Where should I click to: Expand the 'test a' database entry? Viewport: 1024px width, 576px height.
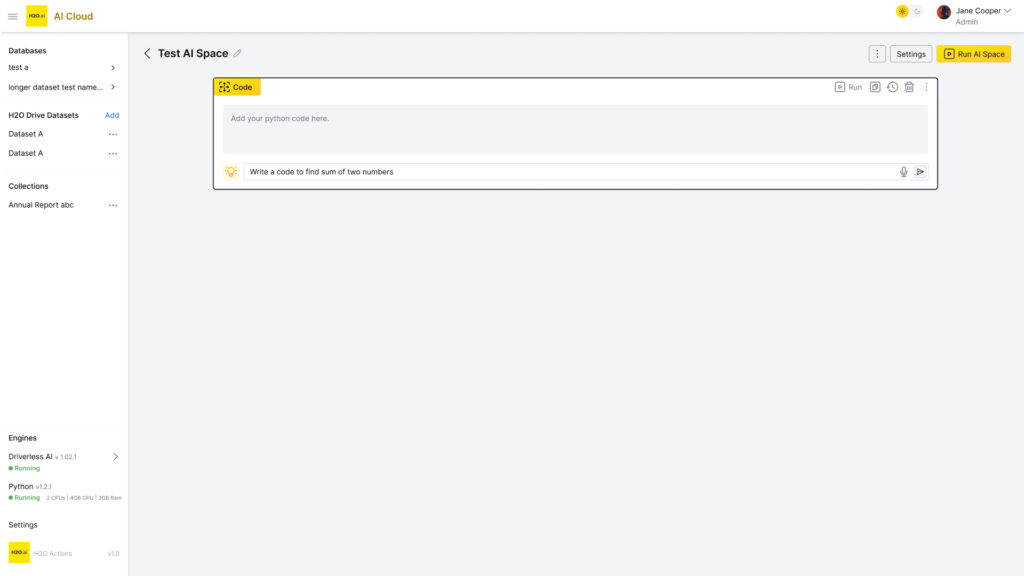113,68
